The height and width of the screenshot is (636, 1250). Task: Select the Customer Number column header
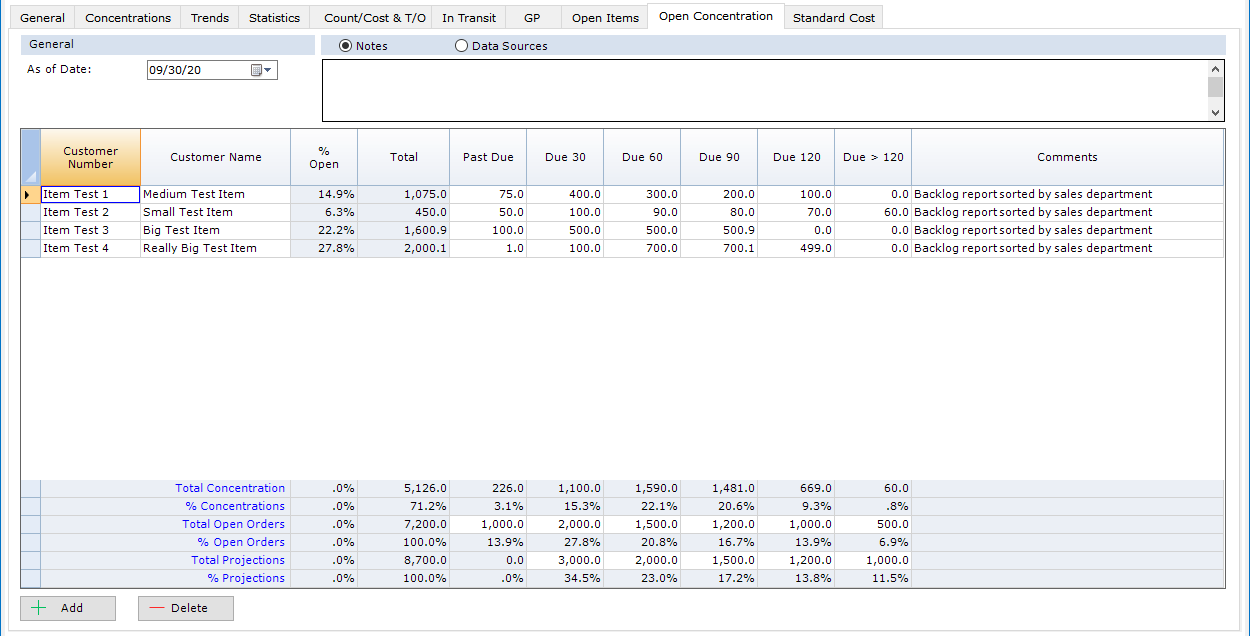tap(90, 157)
